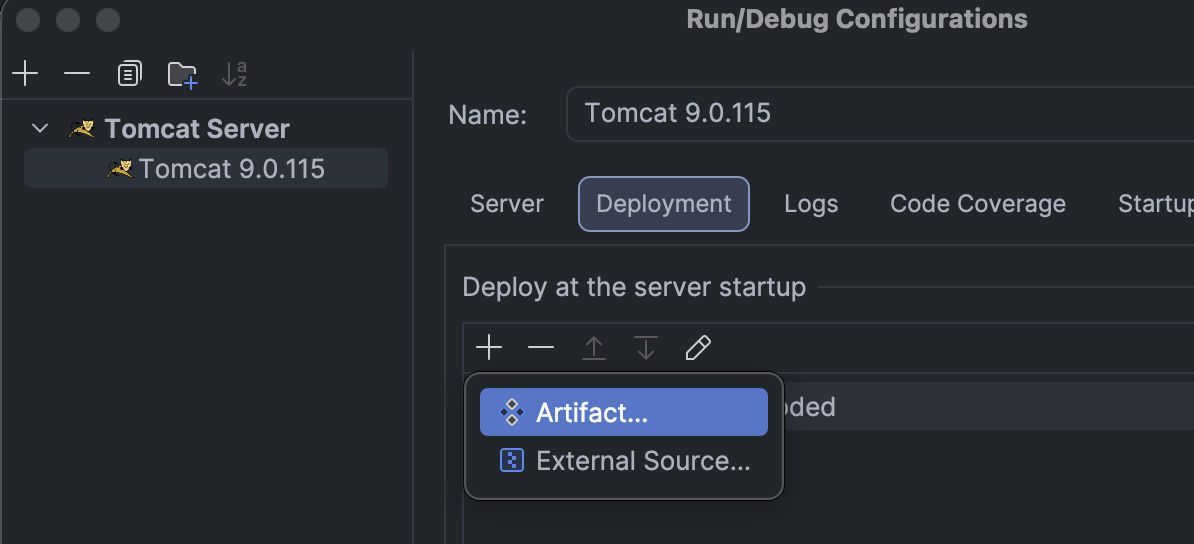Viewport: 1194px width, 544px height.
Task: Remove the selected deployment entry
Action: click(x=541, y=347)
